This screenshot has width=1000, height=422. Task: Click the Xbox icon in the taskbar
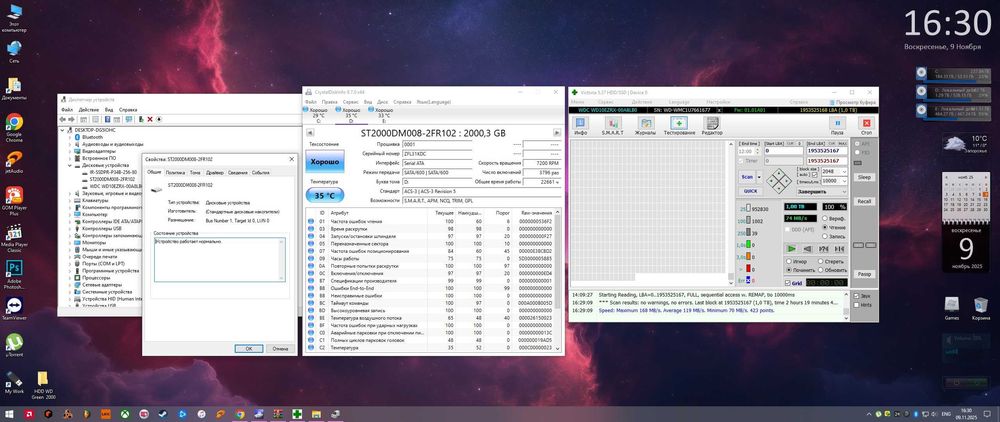(x=125, y=414)
